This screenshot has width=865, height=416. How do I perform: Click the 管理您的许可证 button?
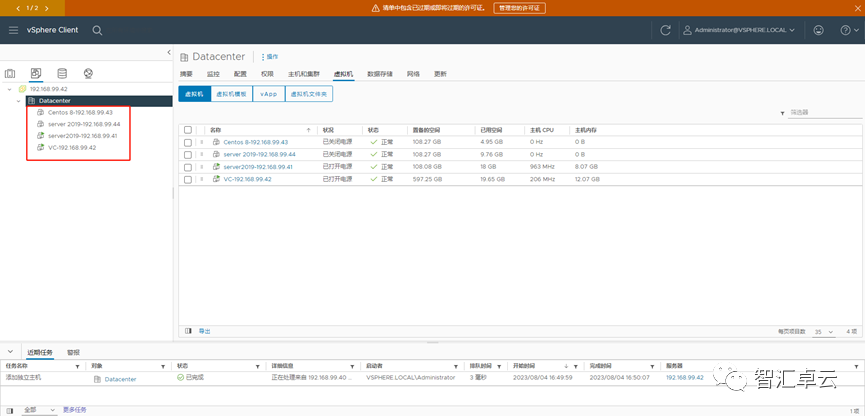[519, 8]
